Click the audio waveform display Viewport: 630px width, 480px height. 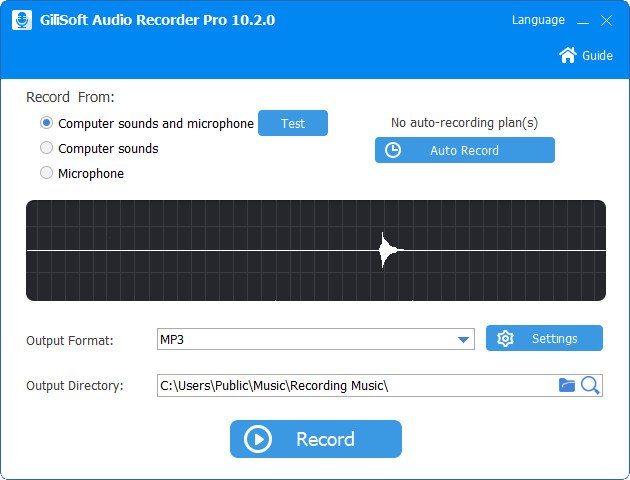315,250
